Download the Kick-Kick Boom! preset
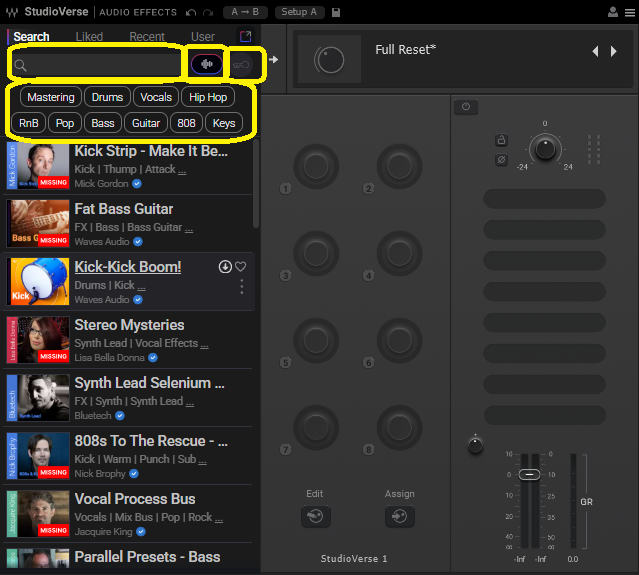639x575 pixels. coord(225,267)
